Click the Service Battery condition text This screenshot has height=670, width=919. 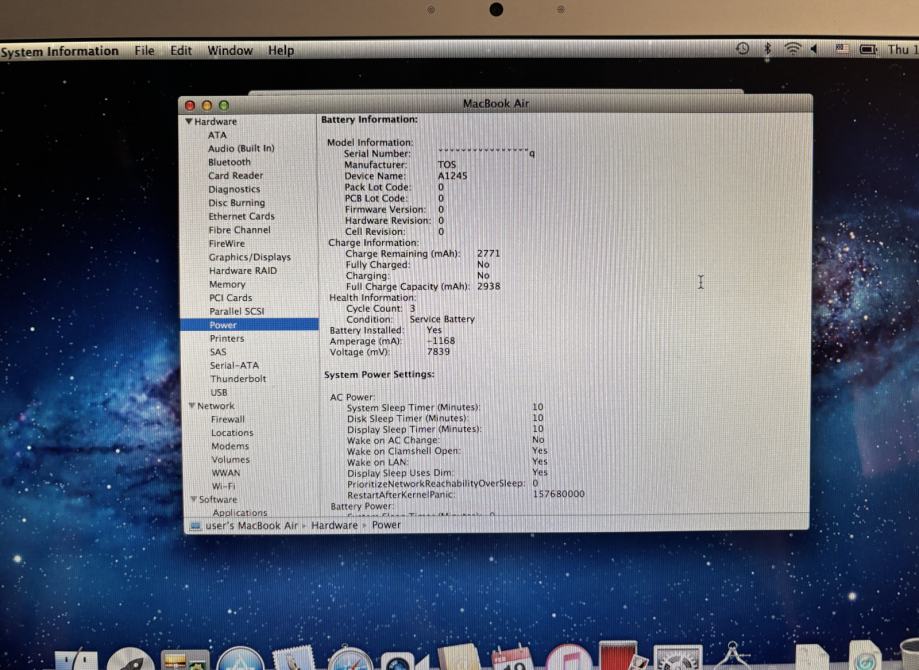(x=442, y=319)
